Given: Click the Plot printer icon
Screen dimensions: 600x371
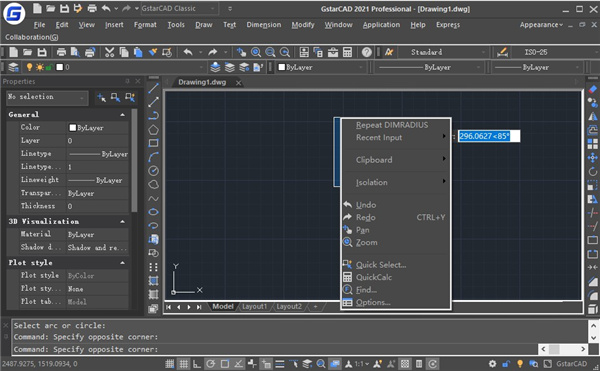Looking at the screenshot, I should (61, 52).
